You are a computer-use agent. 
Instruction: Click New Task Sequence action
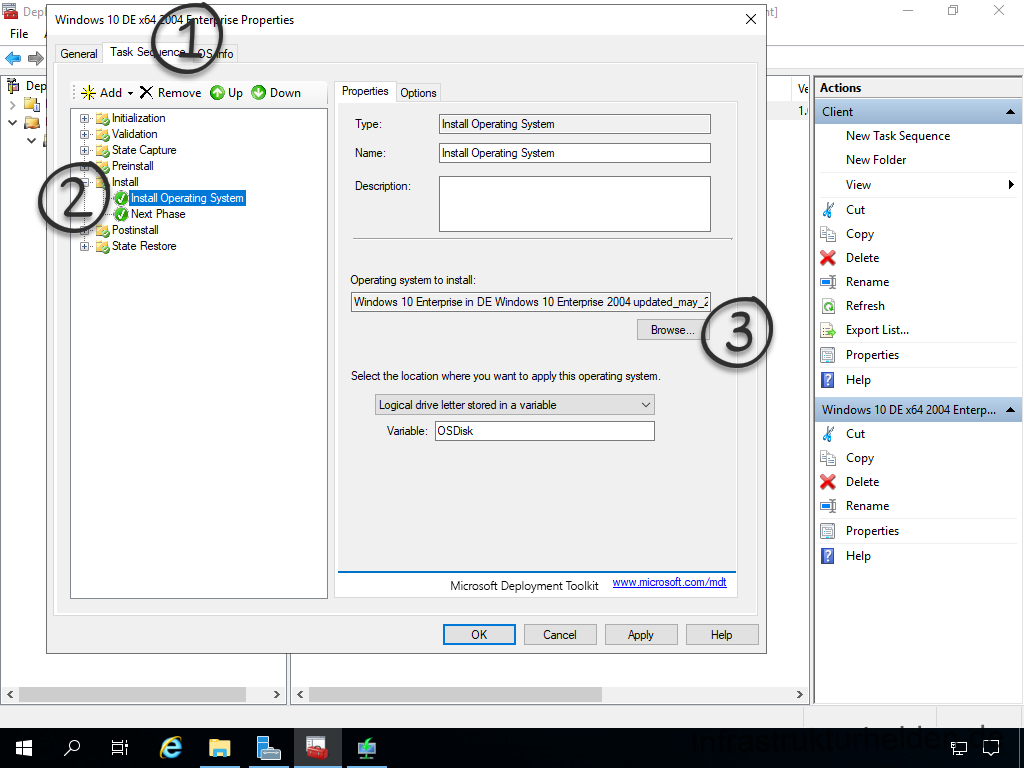click(897, 136)
